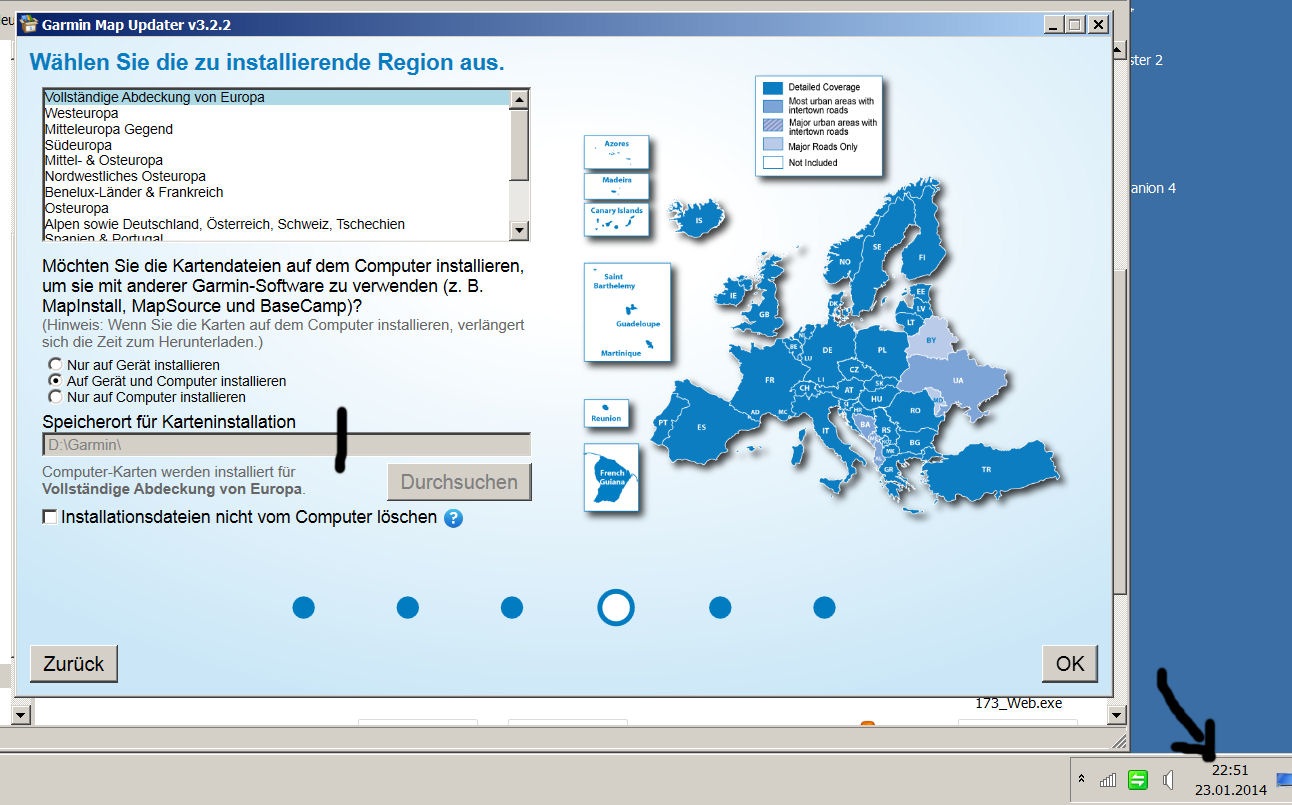The width and height of the screenshot is (1292, 805).
Task: Click the speaker volume tray icon
Action: (1167, 779)
